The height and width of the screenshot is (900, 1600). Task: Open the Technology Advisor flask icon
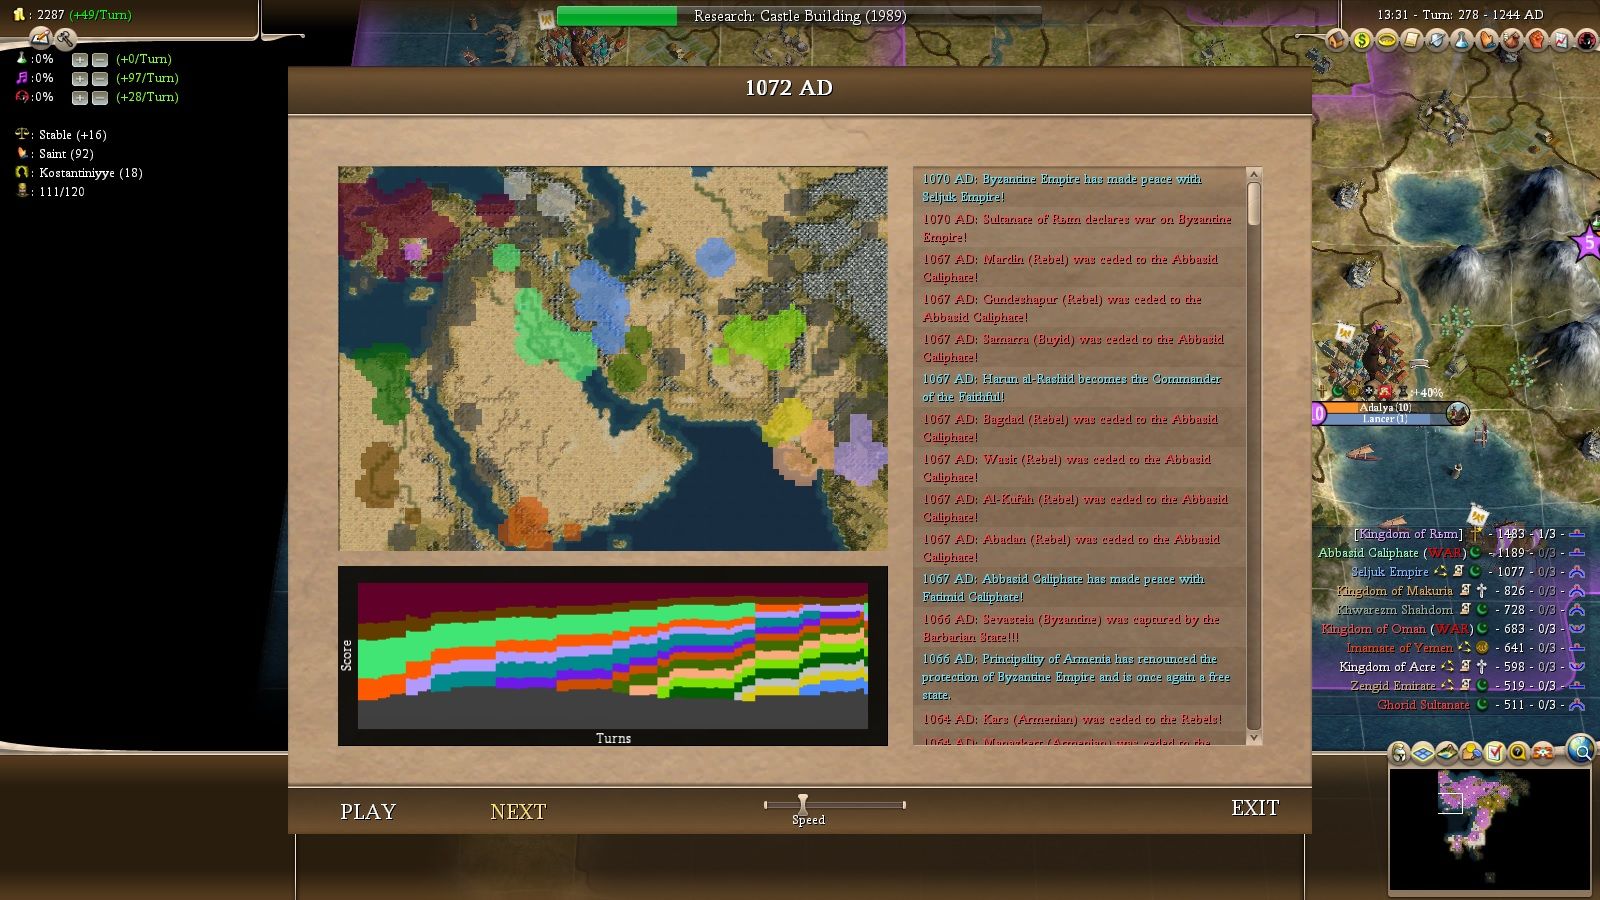[1462, 40]
